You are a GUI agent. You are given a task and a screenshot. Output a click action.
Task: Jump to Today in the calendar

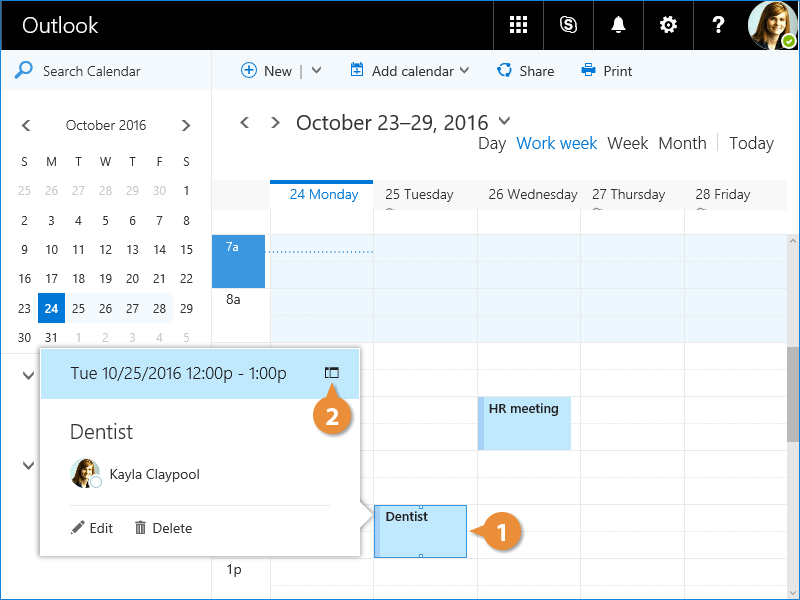coord(751,143)
